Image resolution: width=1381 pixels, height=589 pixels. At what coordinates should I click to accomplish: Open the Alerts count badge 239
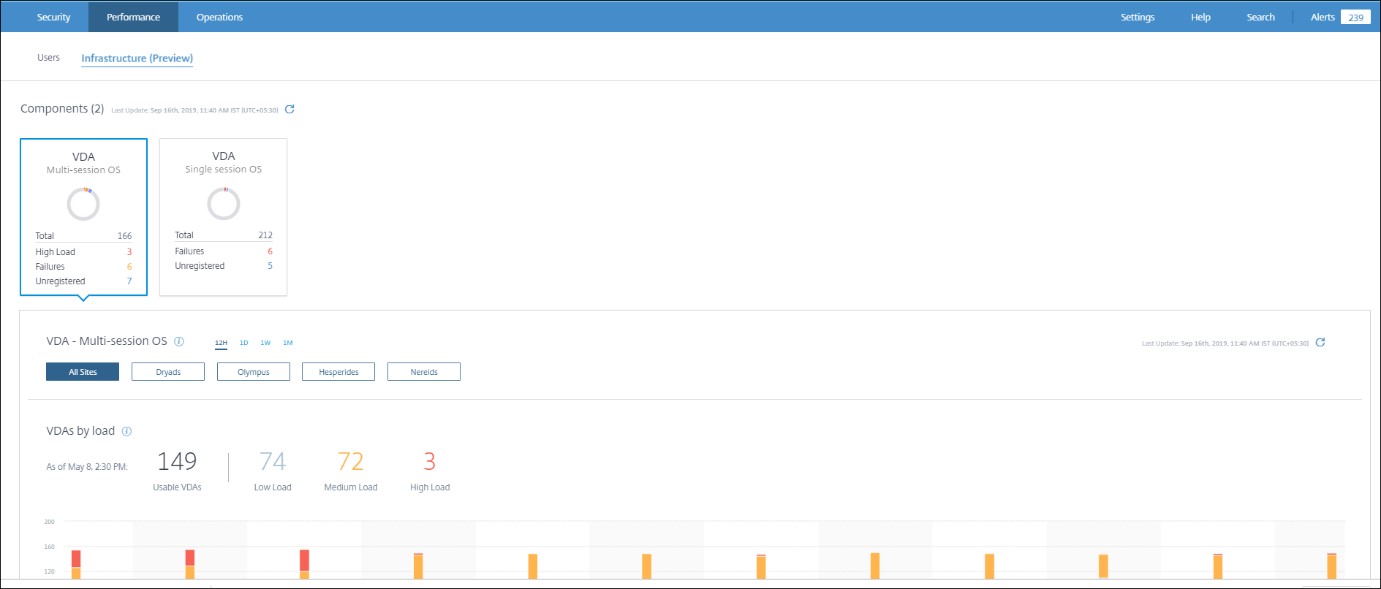(1354, 17)
